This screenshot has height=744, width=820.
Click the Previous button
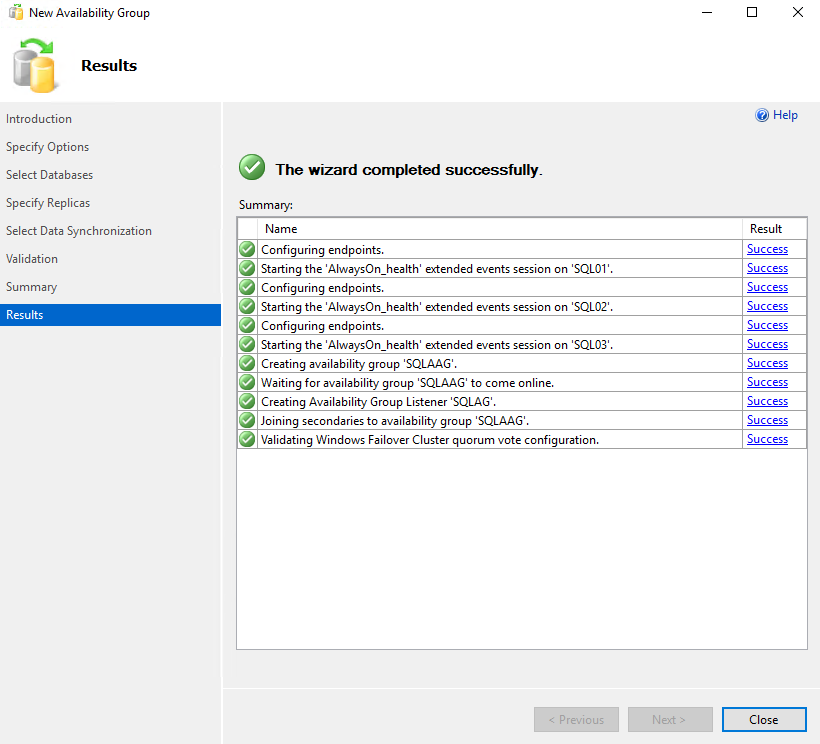[x=576, y=719]
